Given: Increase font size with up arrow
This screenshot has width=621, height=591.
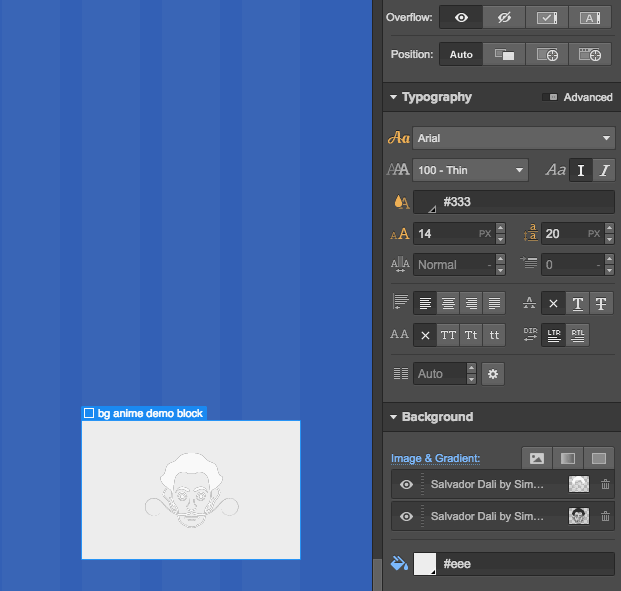Looking at the screenshot, I should point(500,228).
